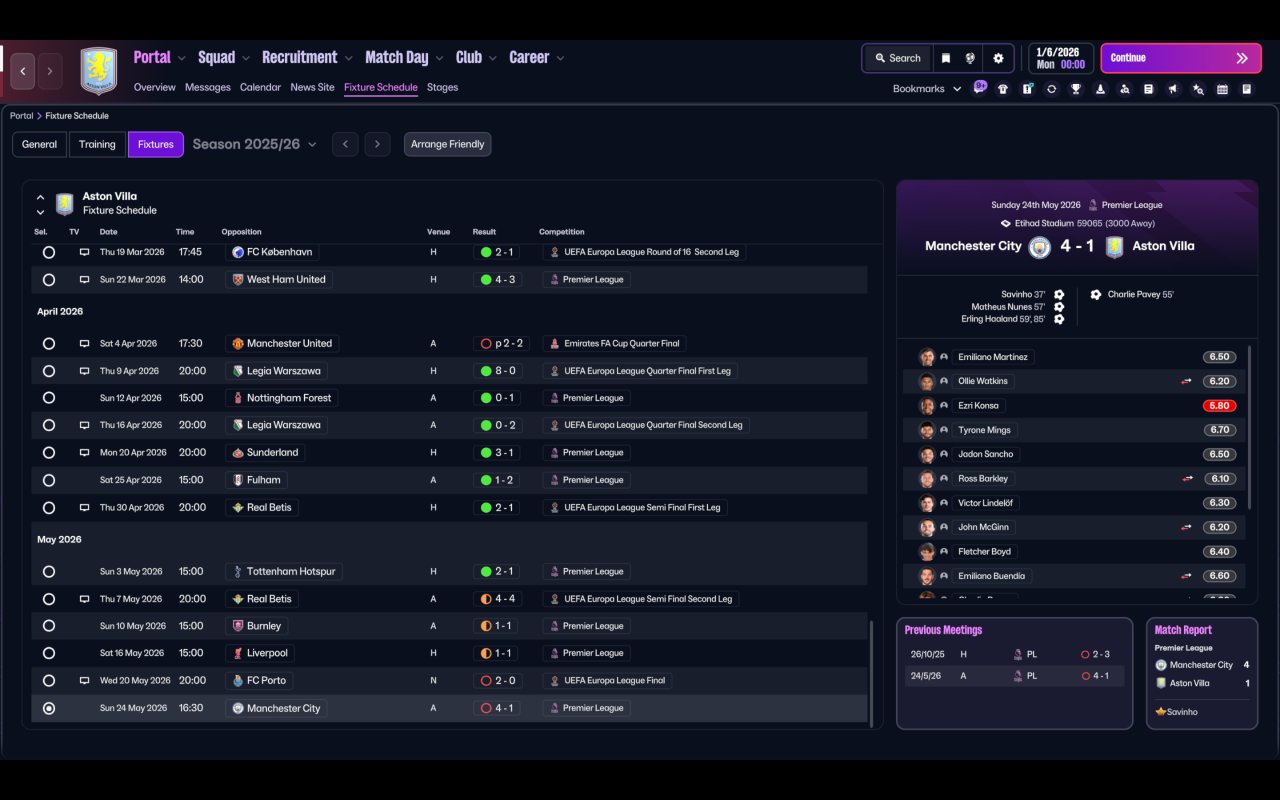Open the Portal menu
This screenshot has height=800, width=1280.
pyautogui.click(x=160, y=58)
